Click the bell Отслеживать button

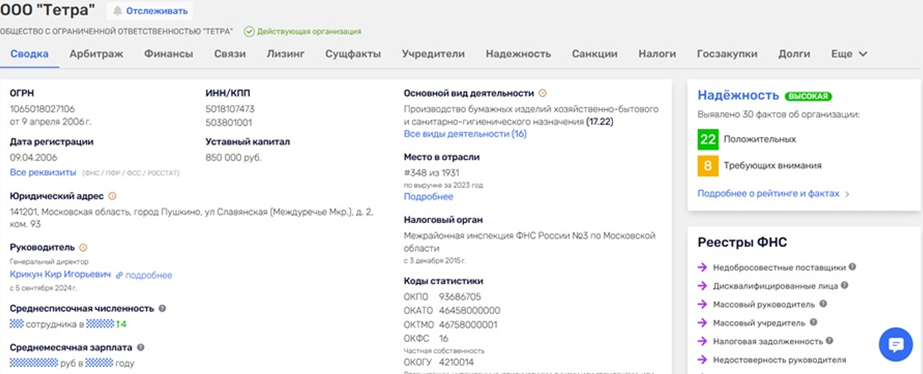(x=150, y=11)
